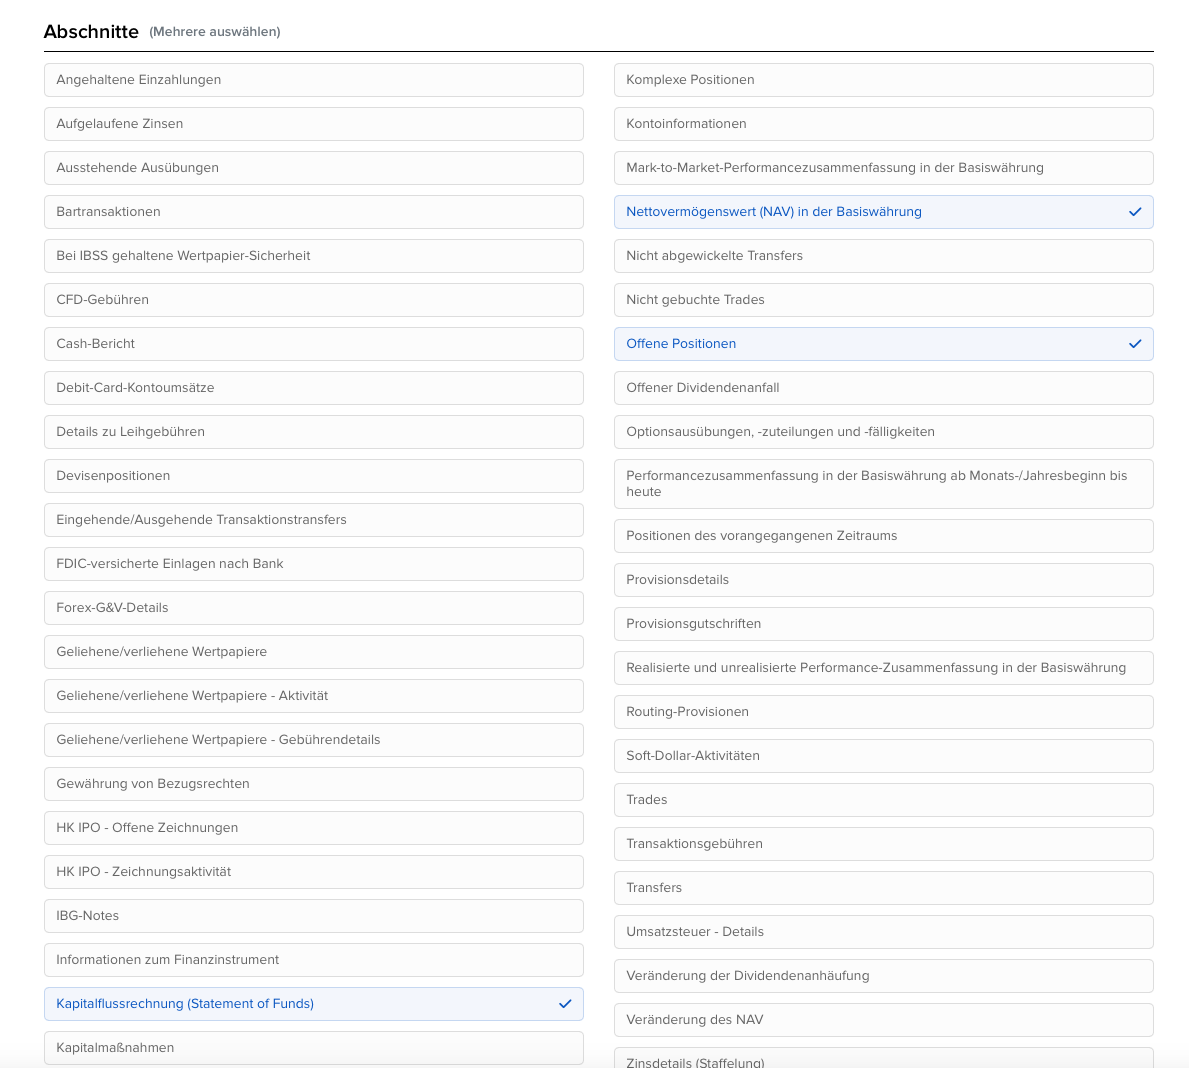
Task: Select plain Geliehene/verliehene Wertpapiere option
Action: (314, 652)
